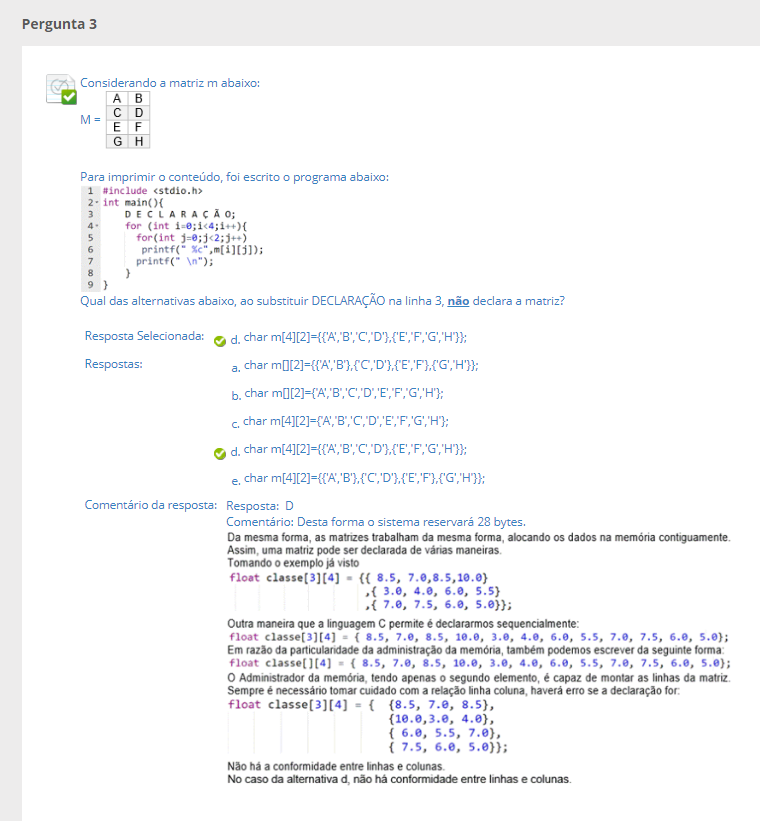760x821 pixels.
Task: Click the 'Pergunta 3' heading
Action: click(59, 24)
